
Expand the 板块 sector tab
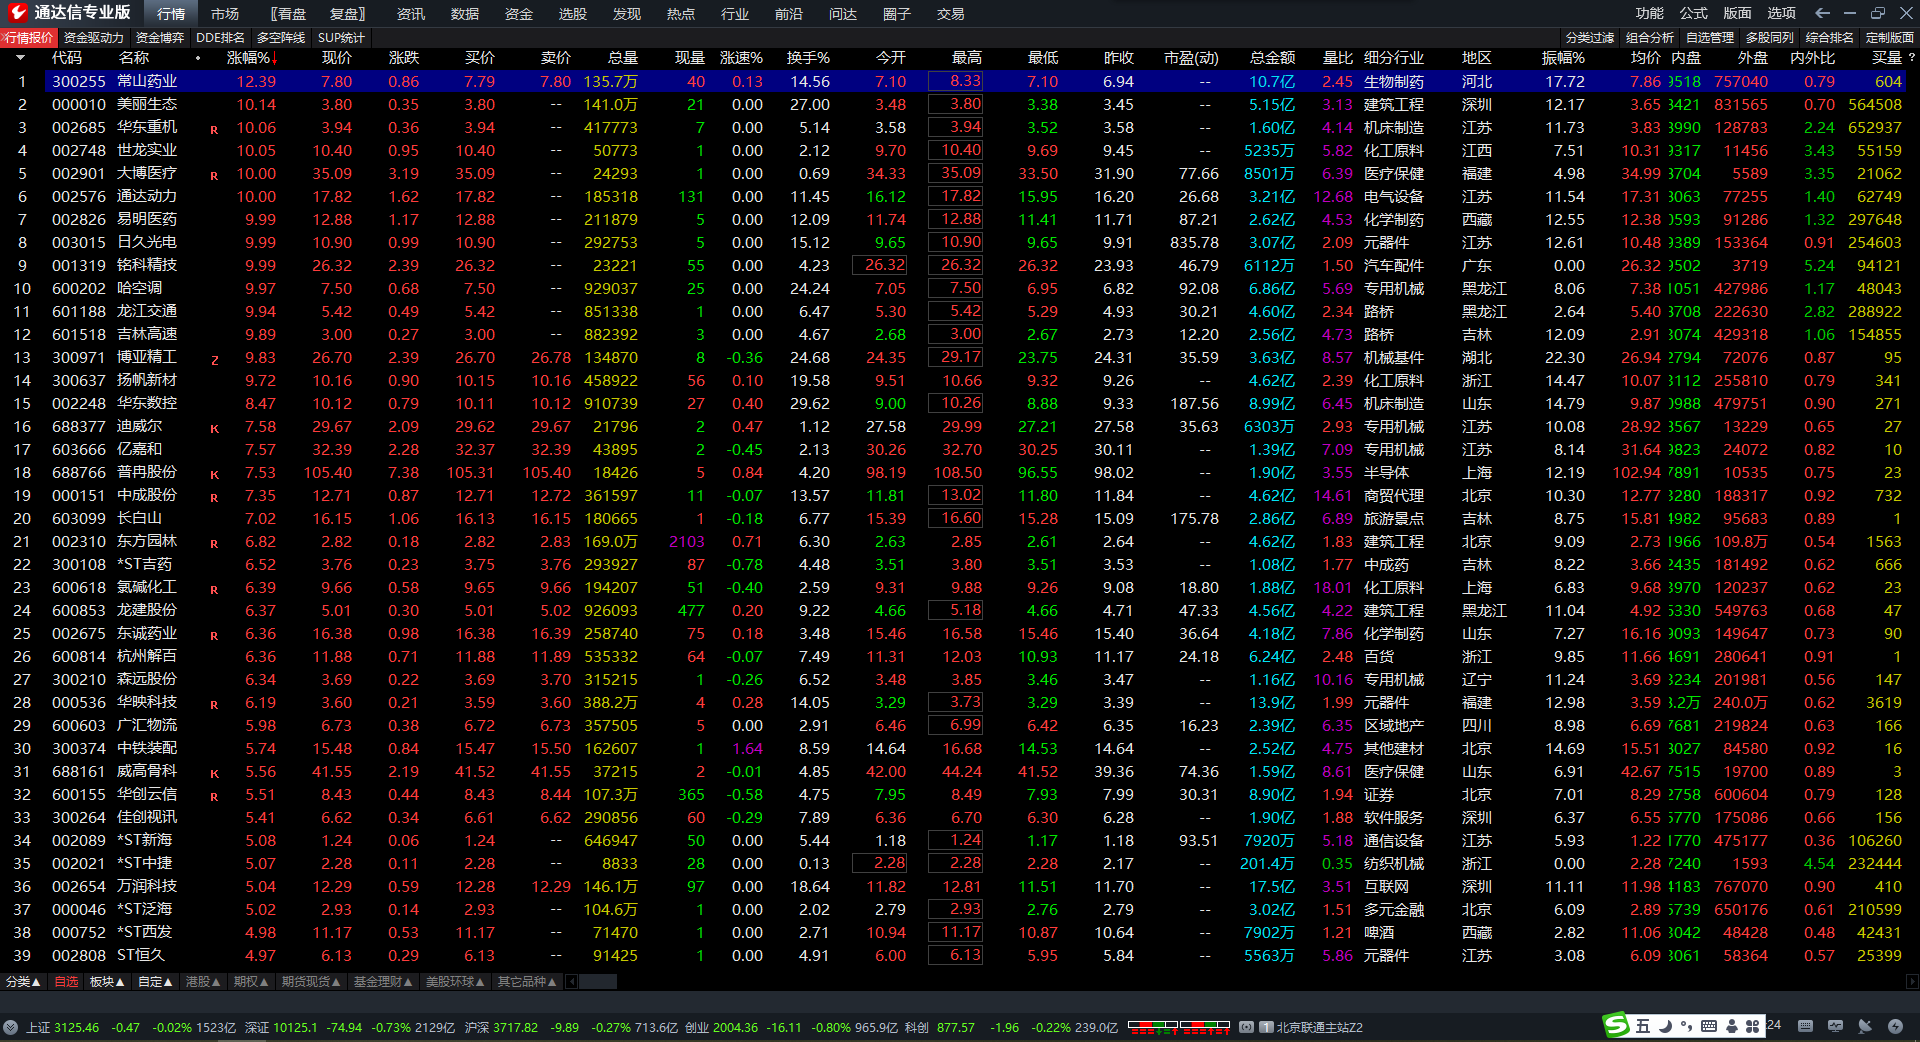107,982
